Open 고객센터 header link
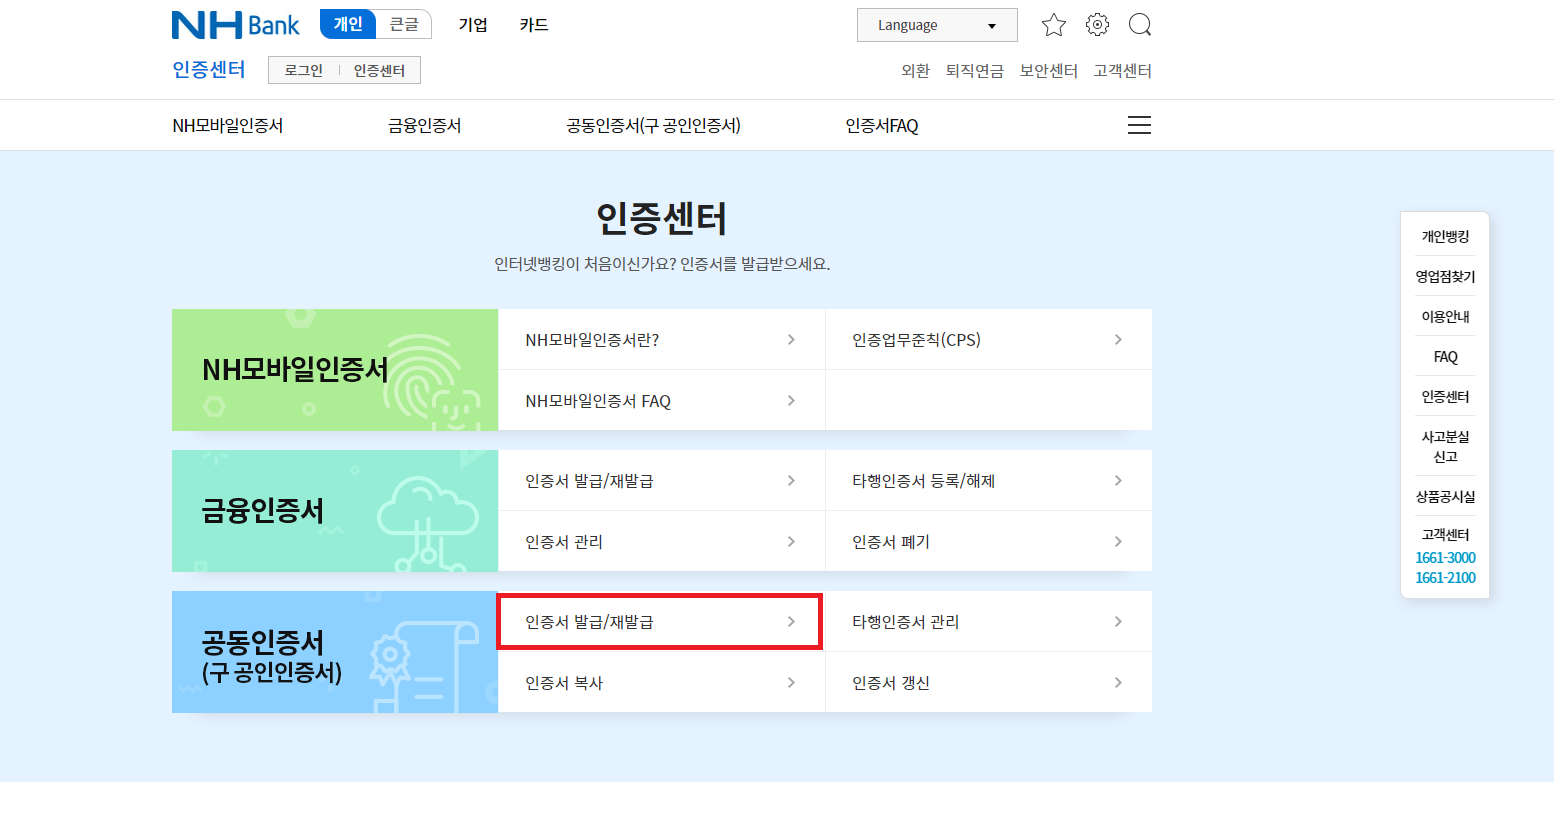 1123,71
